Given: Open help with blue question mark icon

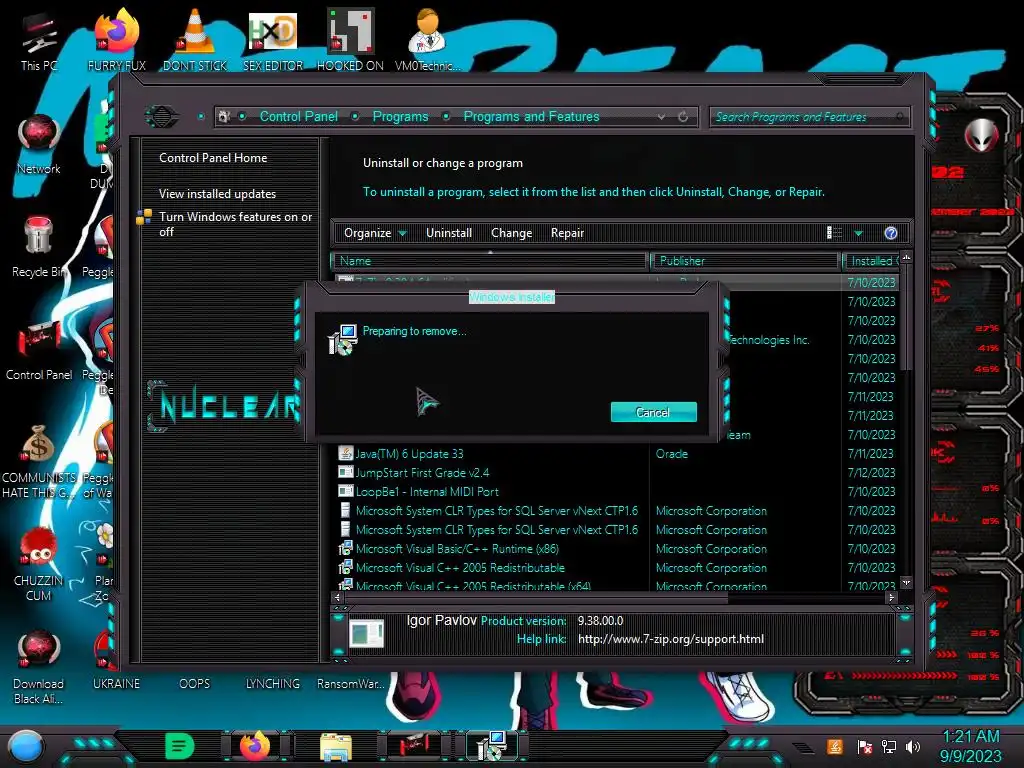Looking at the screenshot, I should tap(891, 233).
